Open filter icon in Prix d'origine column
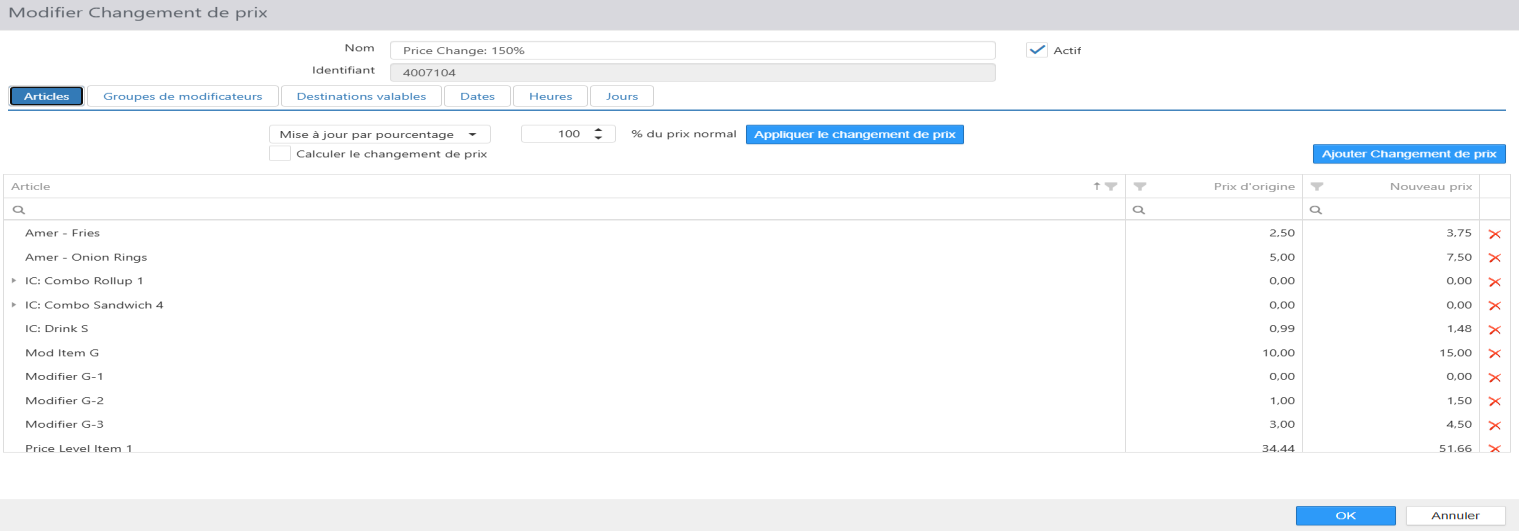 tap(1140, 186)
